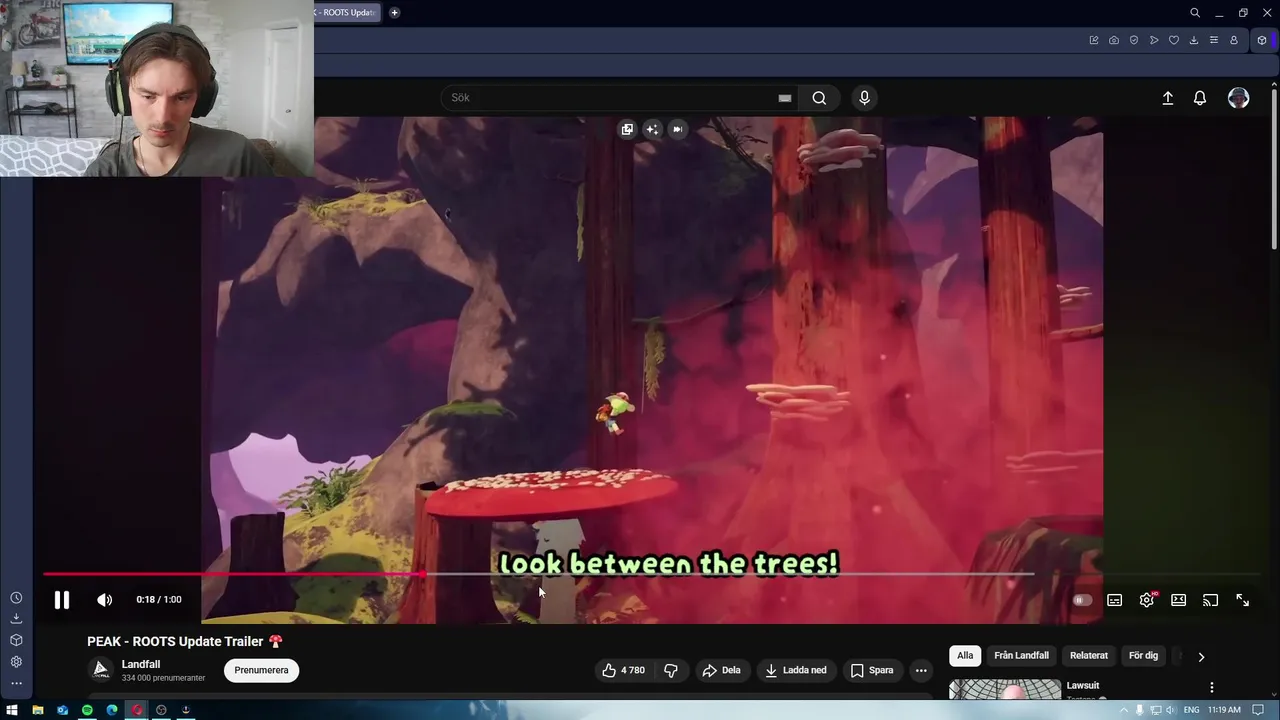
Task: Expand the sidebar three-dot menu
Action: click(16, 684)
